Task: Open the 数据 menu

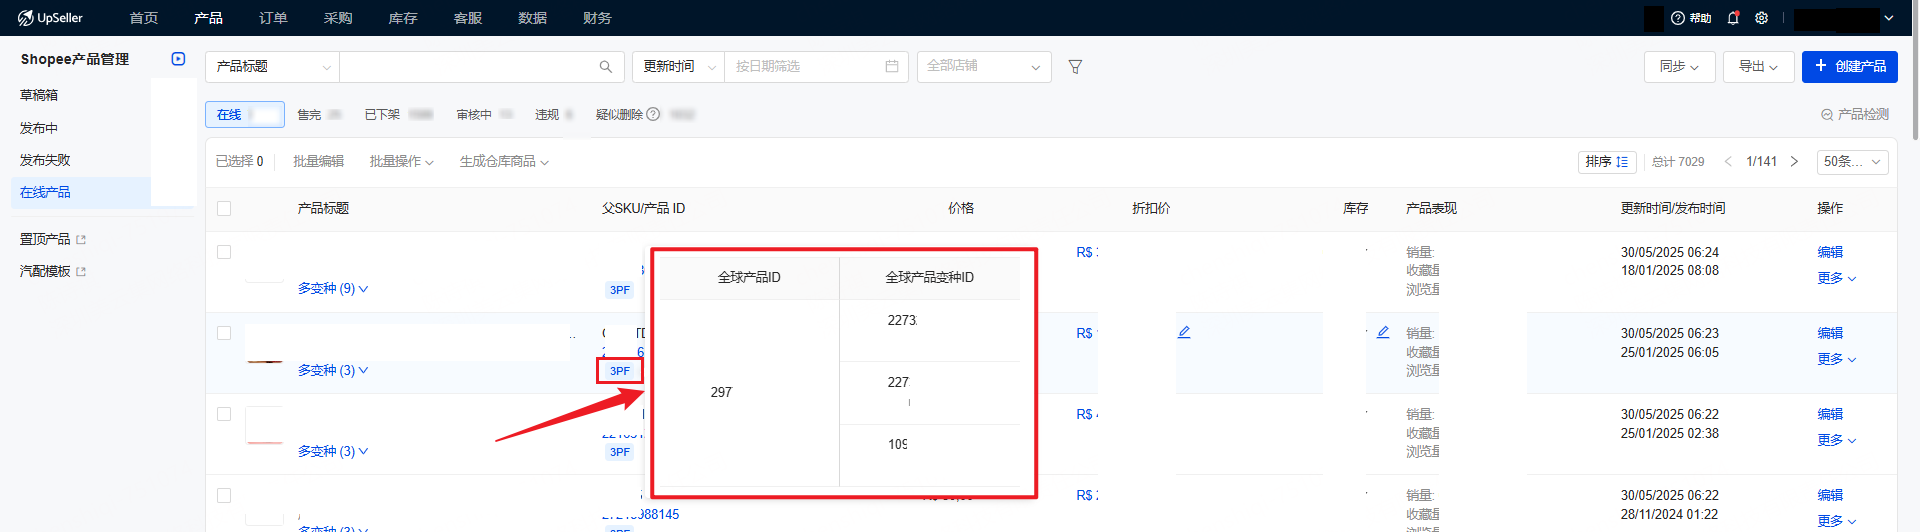Action: 532,18
